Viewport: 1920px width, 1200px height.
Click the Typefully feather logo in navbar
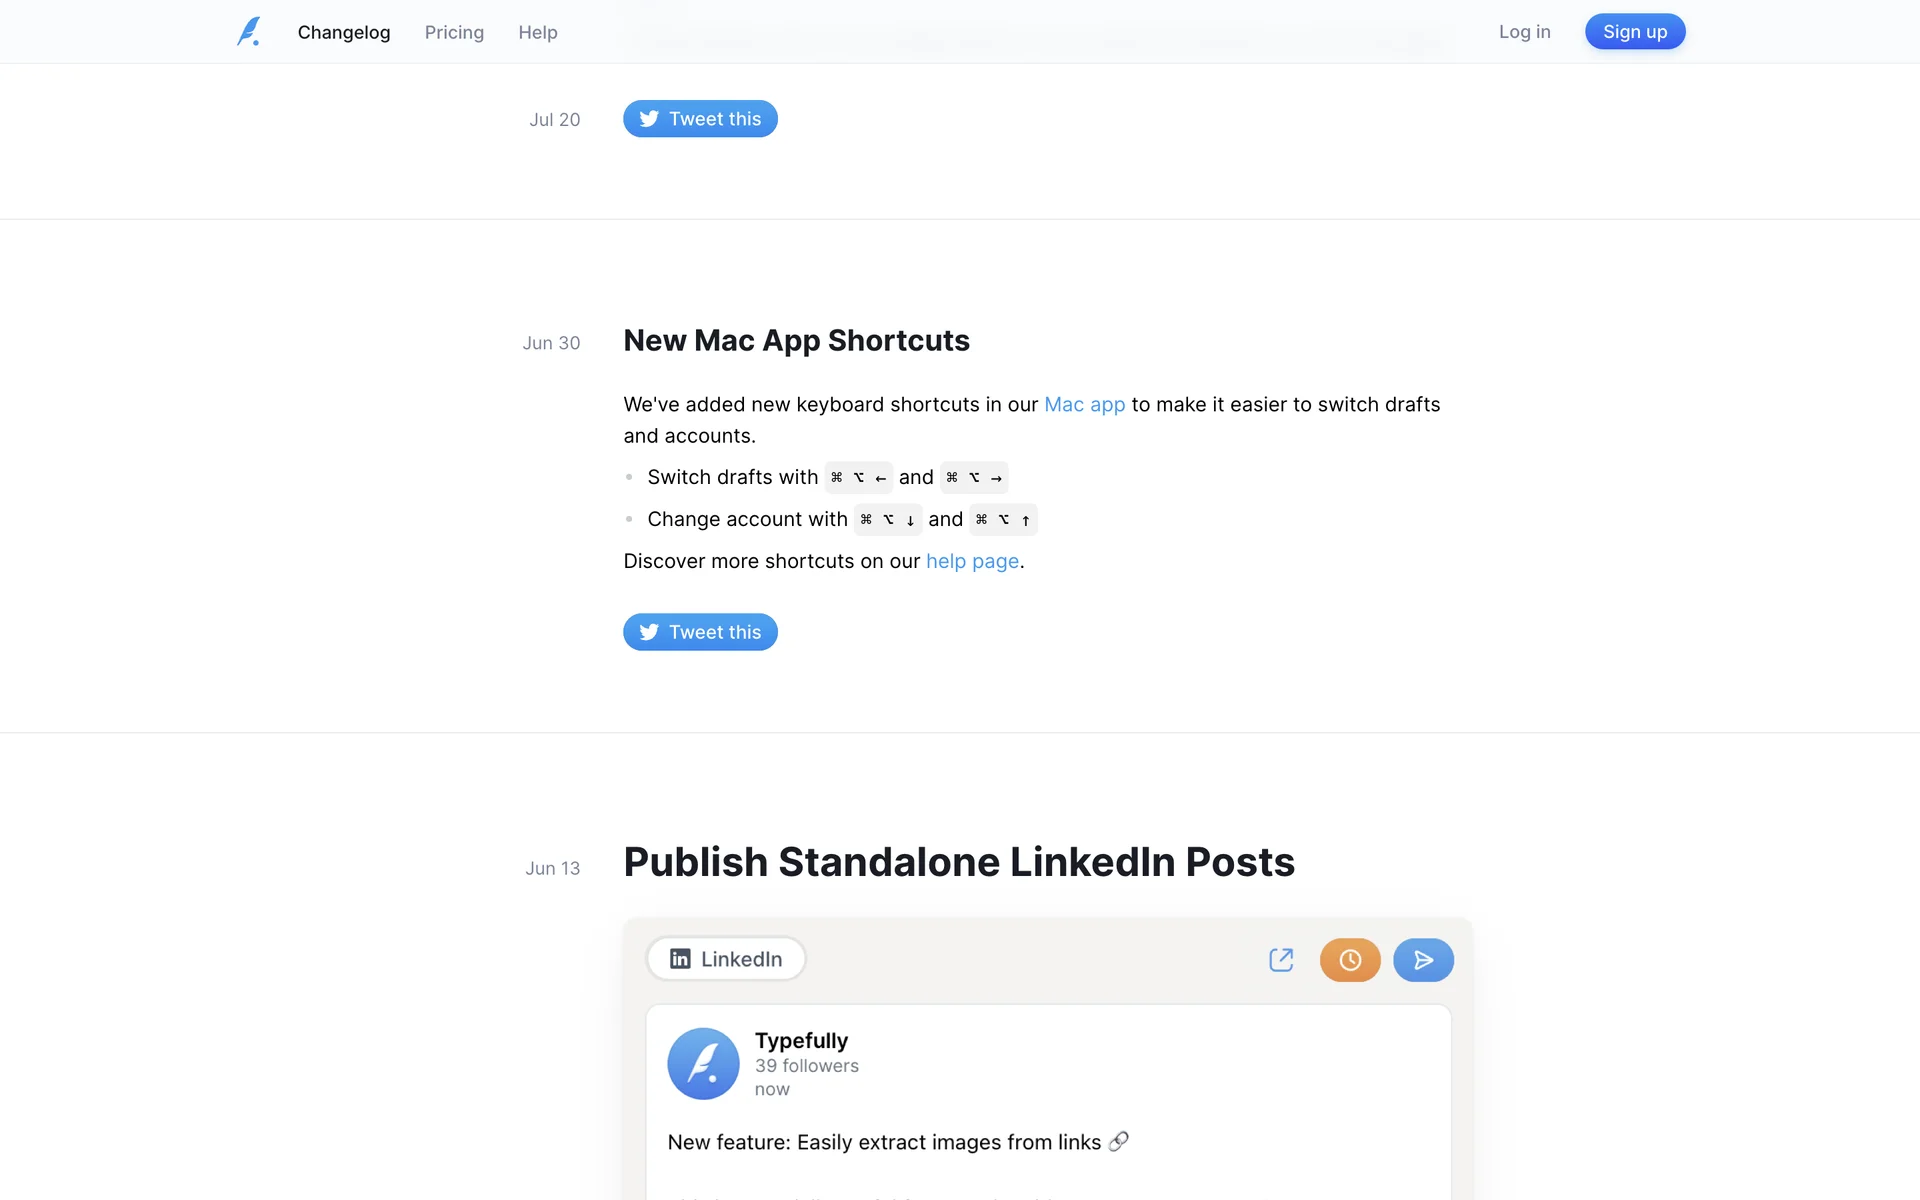click(249, 32)
